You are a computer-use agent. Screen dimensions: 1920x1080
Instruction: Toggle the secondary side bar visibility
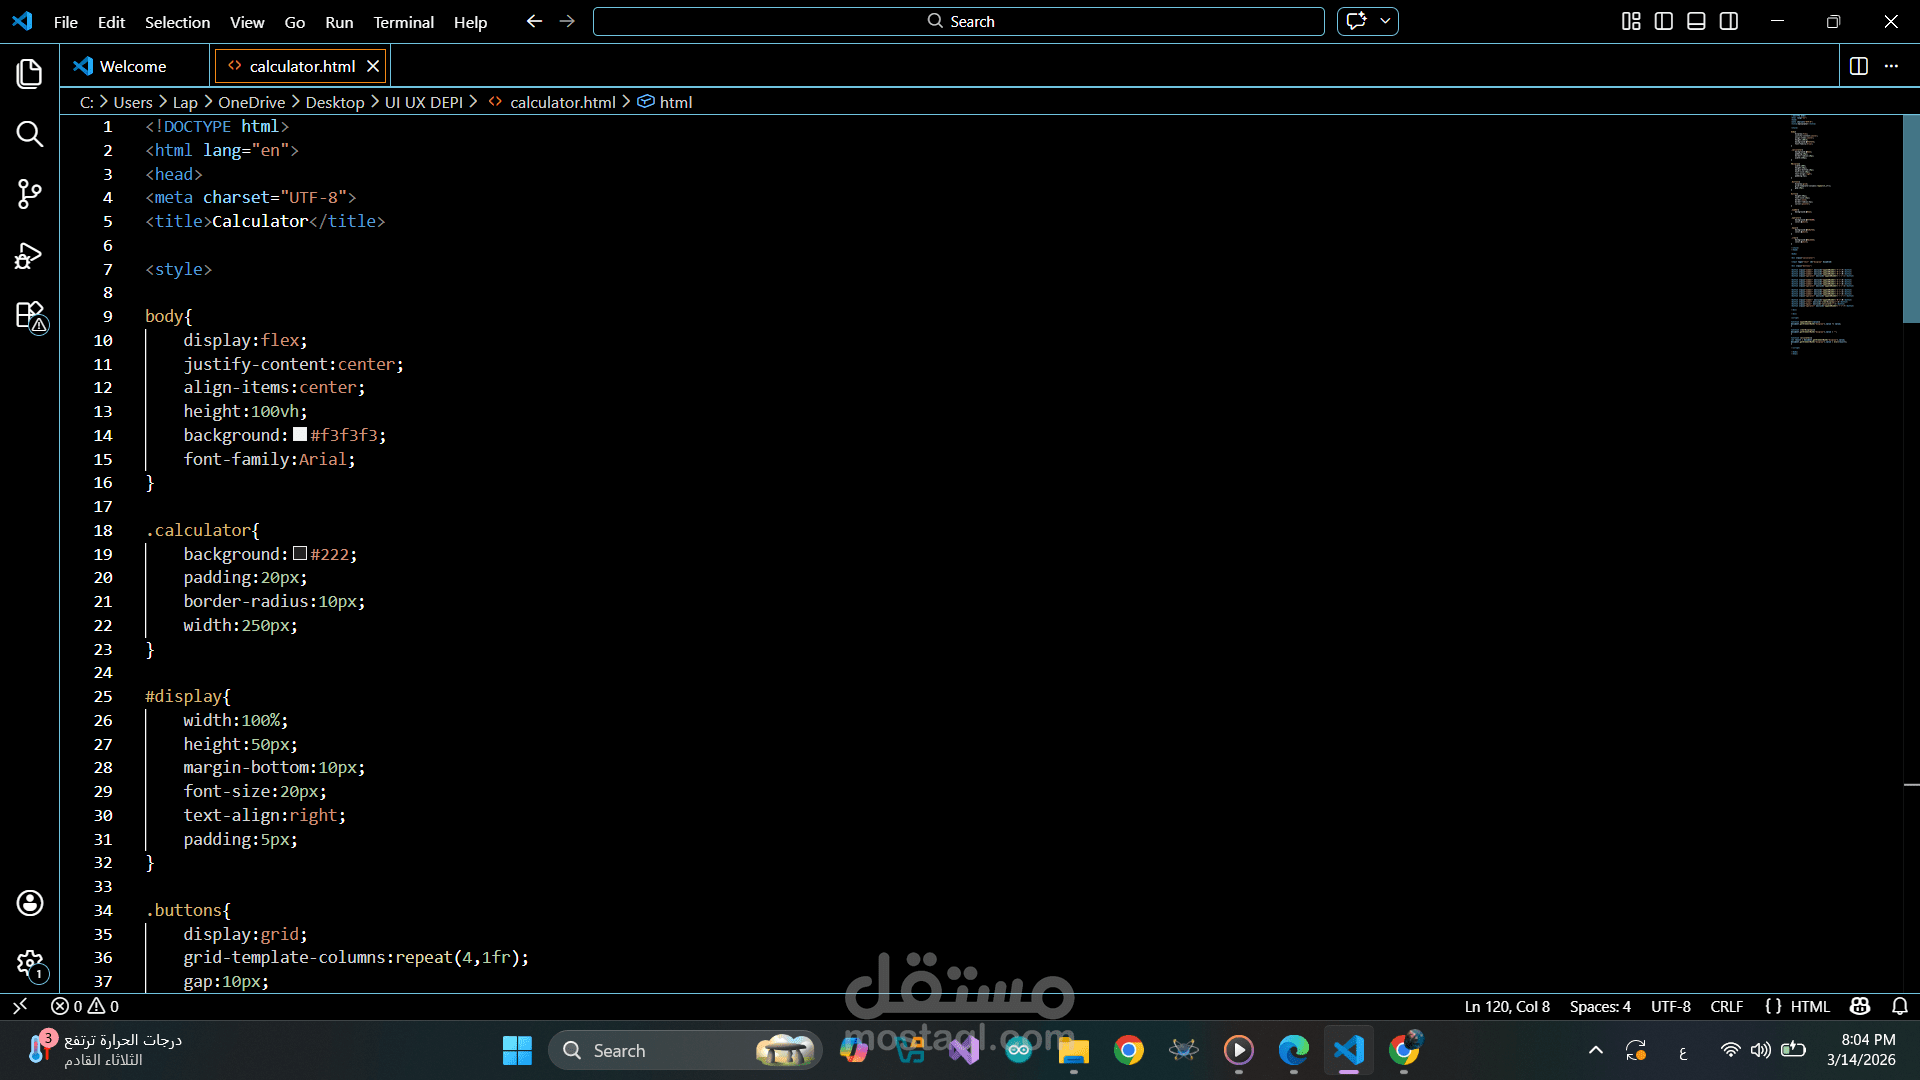pos(1729,21)
